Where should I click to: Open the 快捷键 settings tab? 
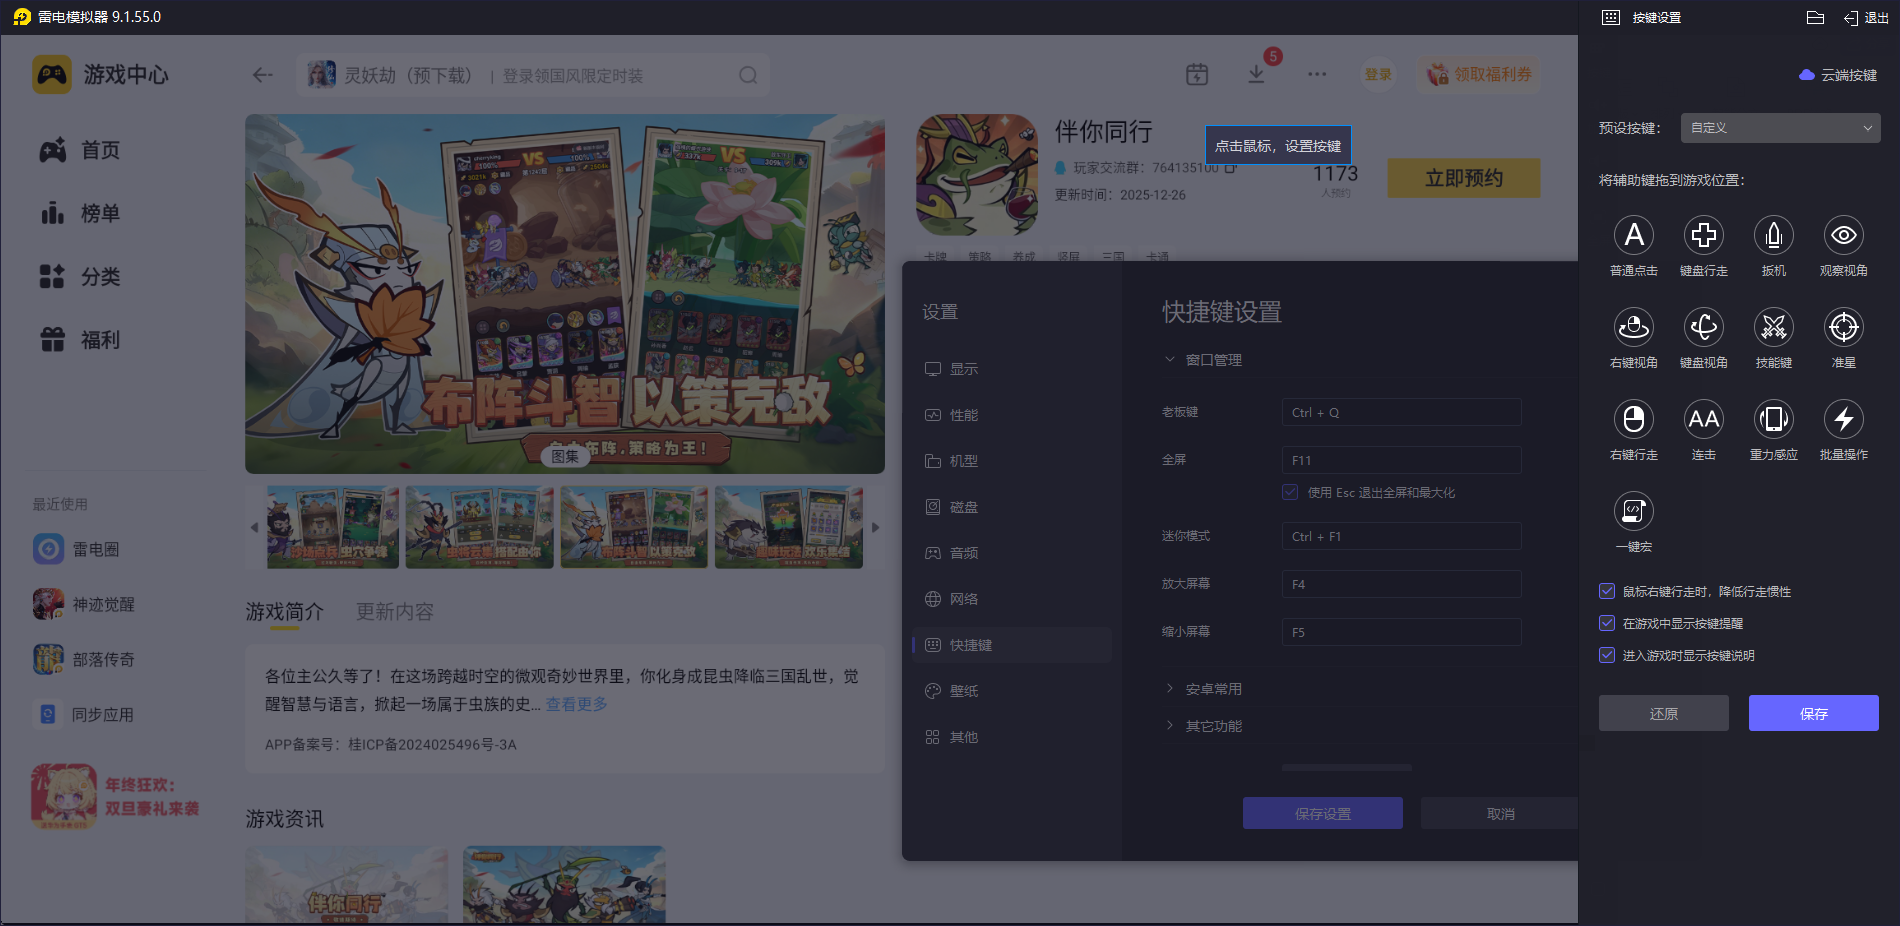[x=1012, y=645]
